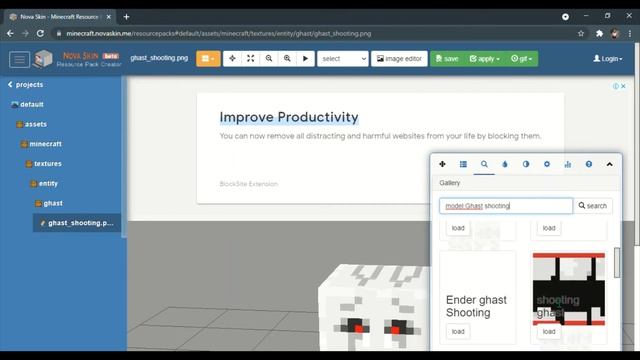Click the shooting ghast thumbnail image

pos(569,289)
